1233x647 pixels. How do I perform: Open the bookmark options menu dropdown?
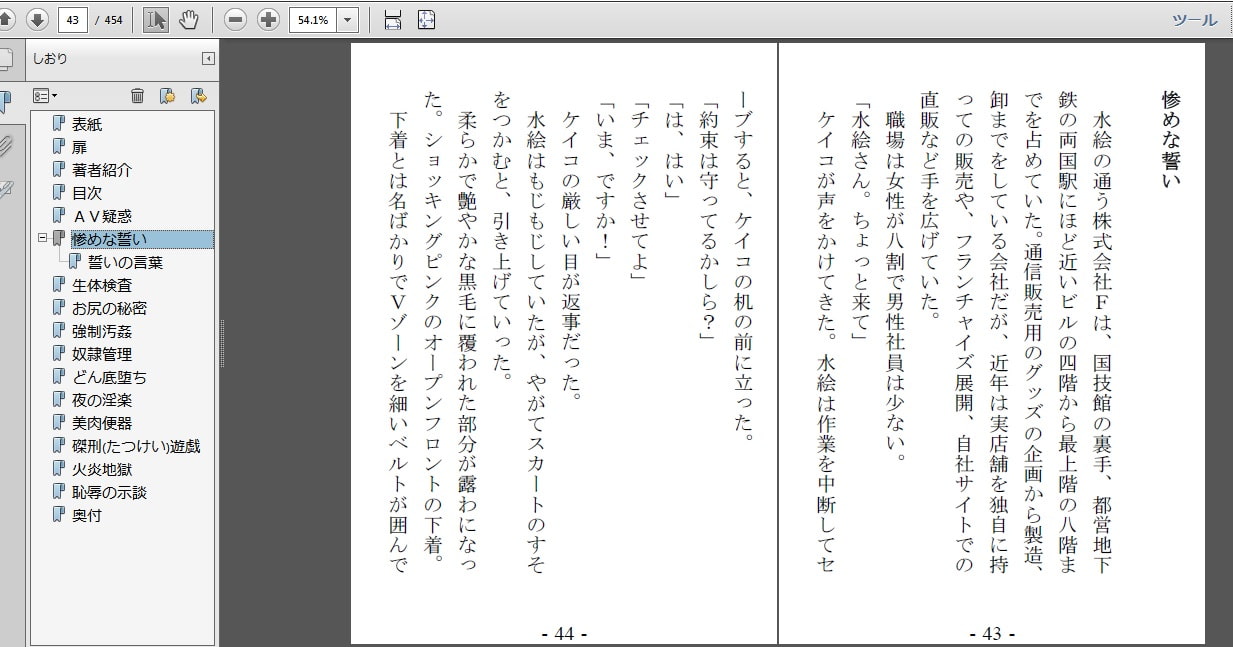pos(44,96)
